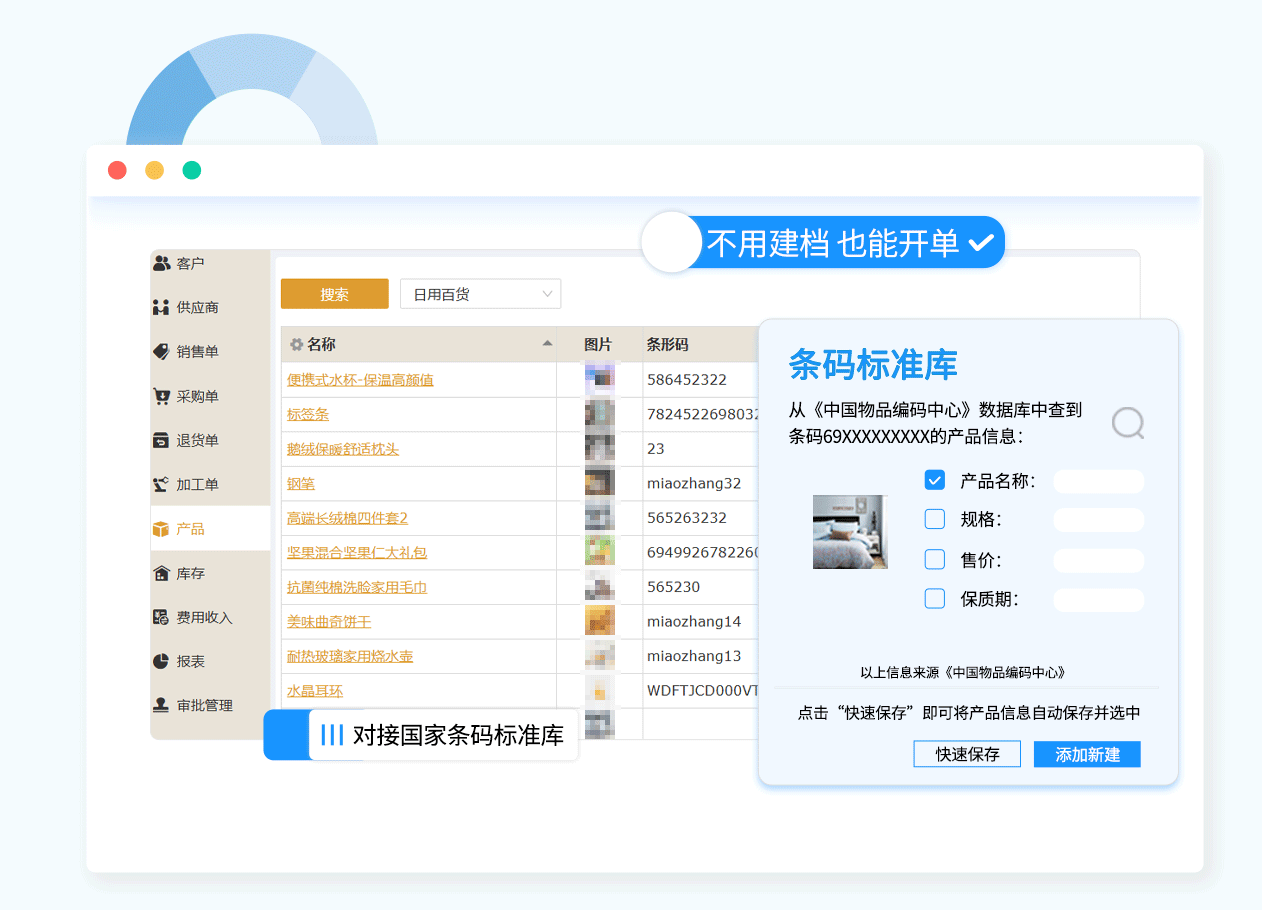1262x910 pixels.
Task: Click the 退货单 returns icon
Action: [161, 440]
